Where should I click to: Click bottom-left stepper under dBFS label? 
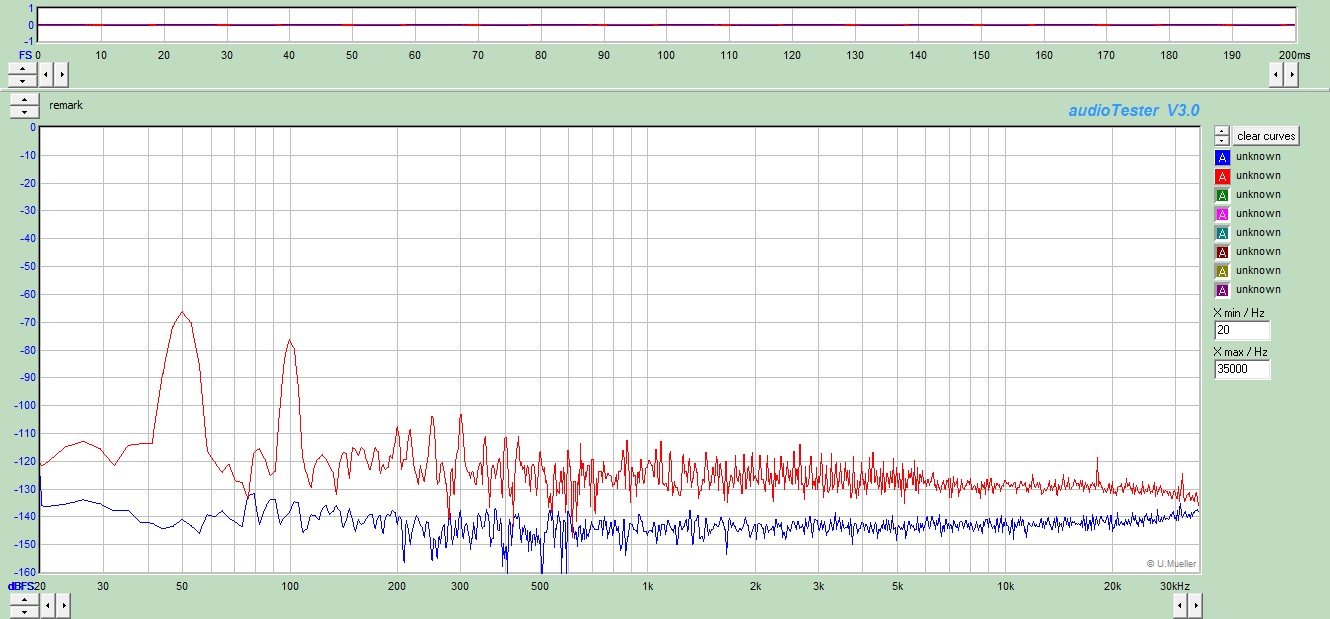[23, 605]
